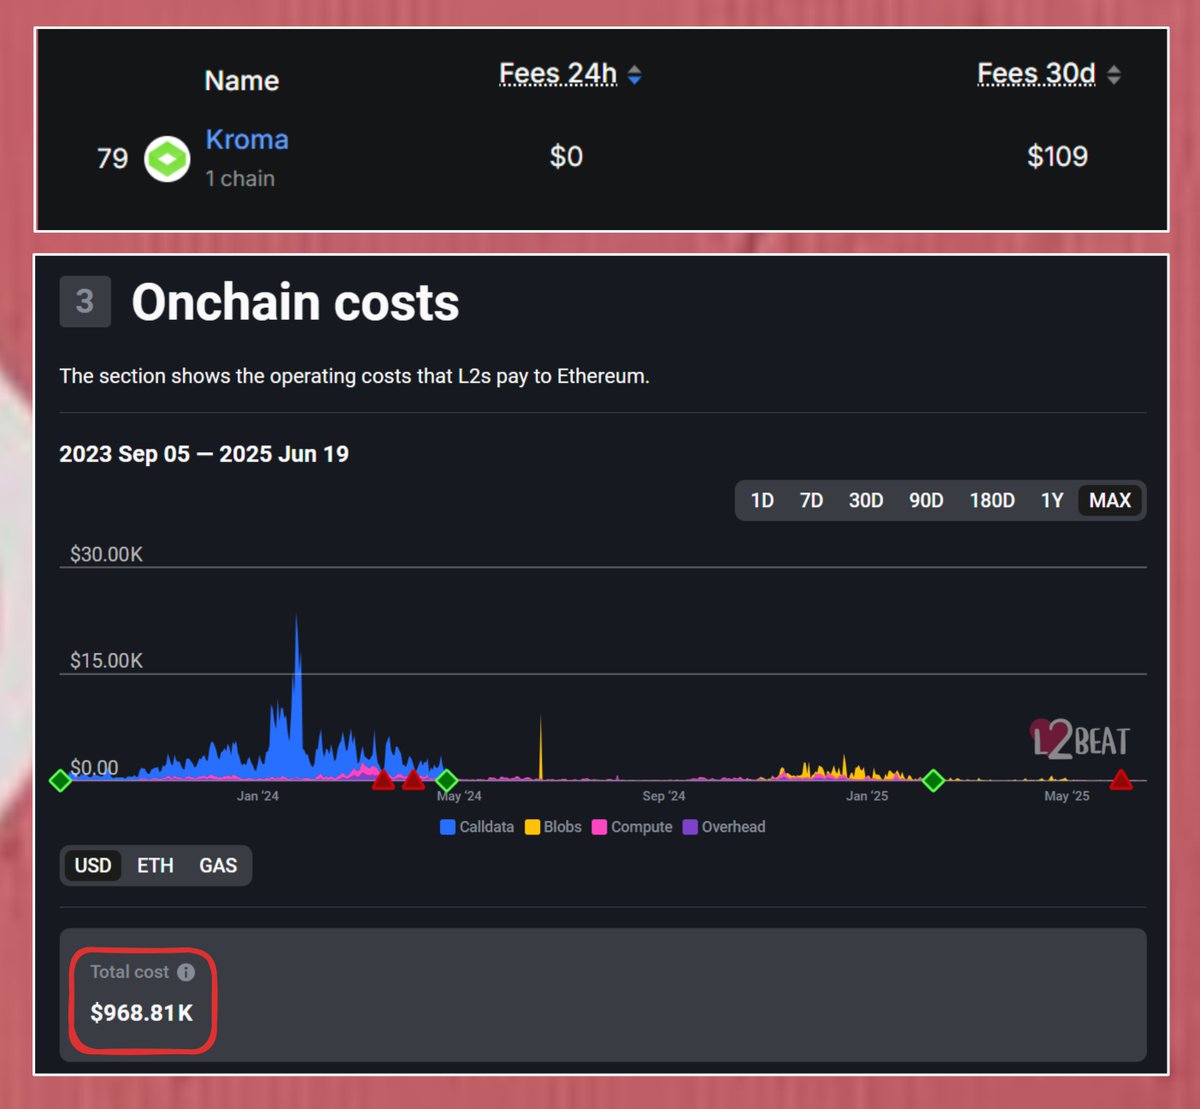Click the May '25 axis label
The height and width of the screenshot is (1109, 1200).
(1067, 796)
